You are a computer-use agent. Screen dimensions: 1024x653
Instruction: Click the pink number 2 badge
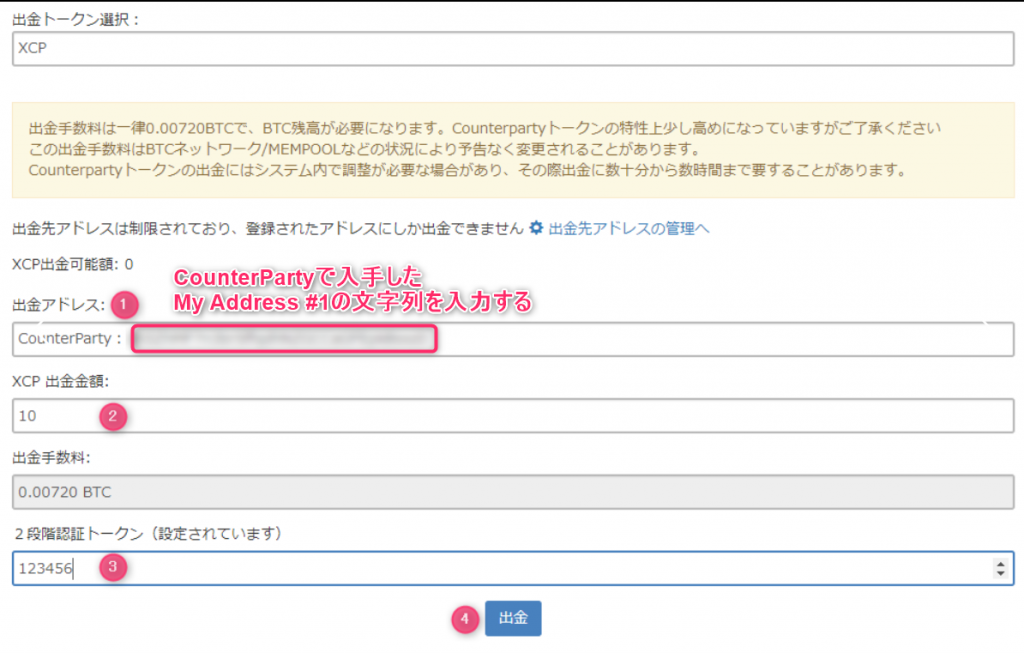coord(113,416)
